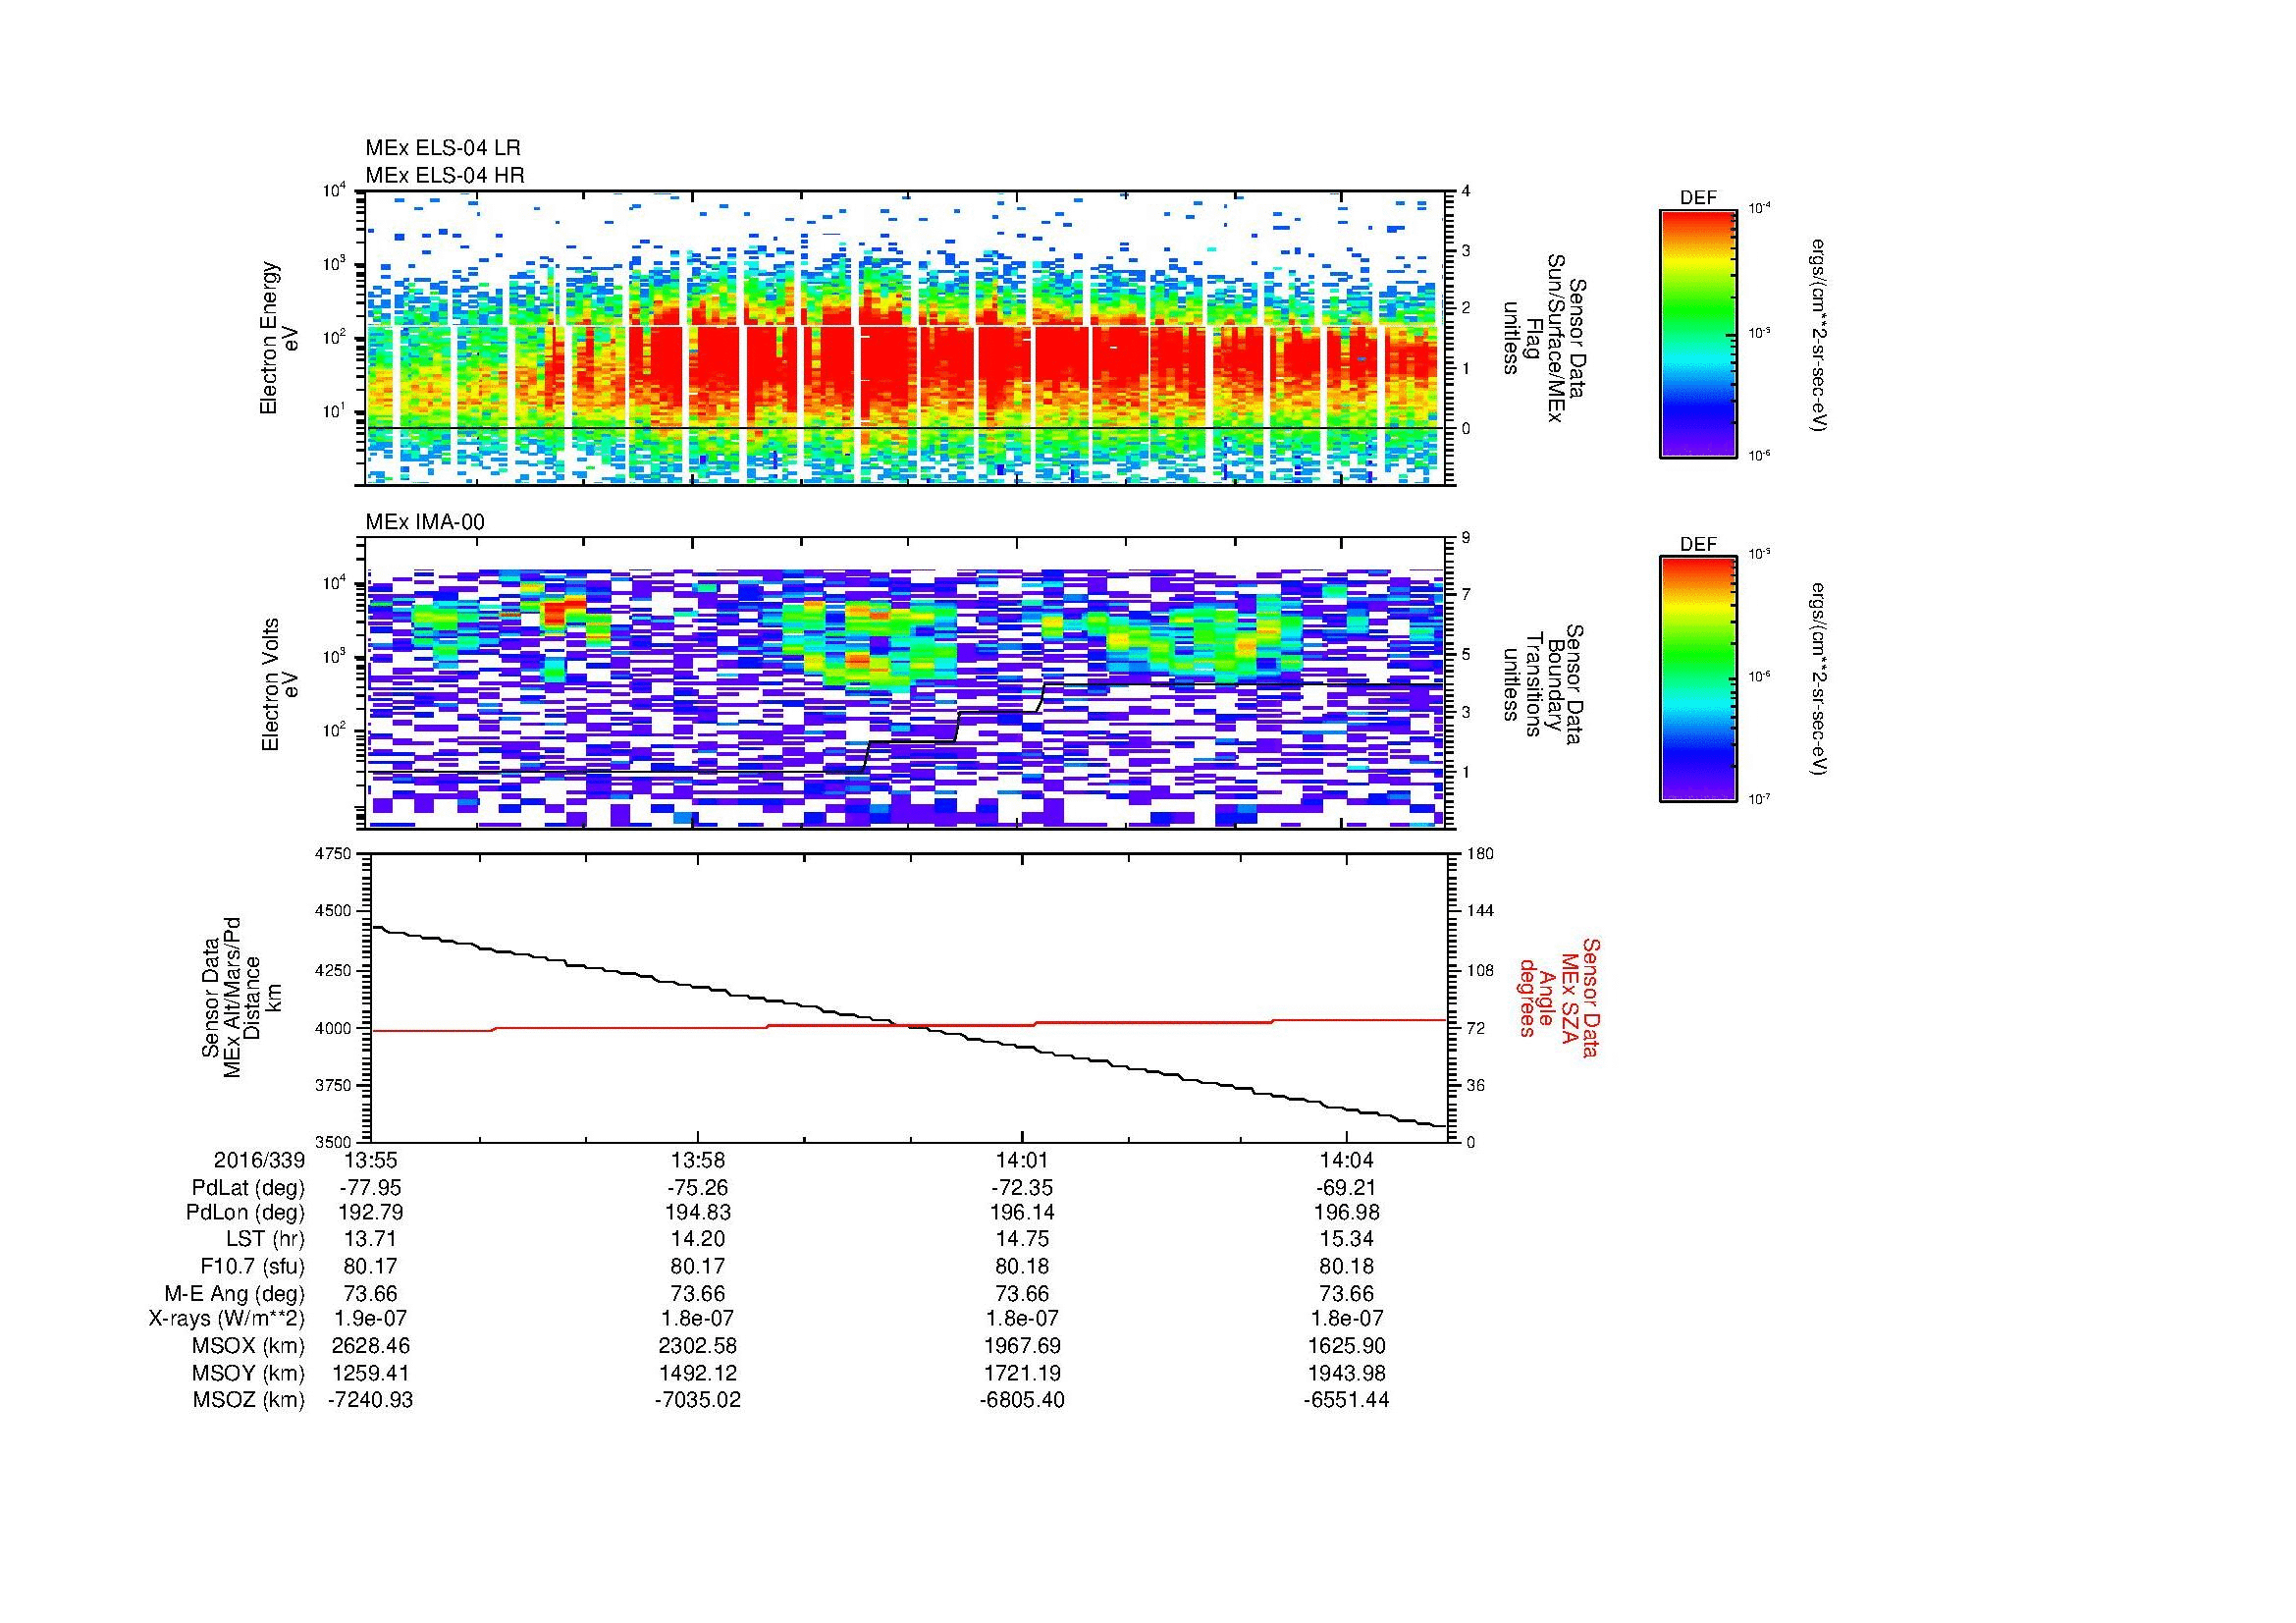
Task: Click the ELS panel DEF color bar
Action: (1697, 333)
